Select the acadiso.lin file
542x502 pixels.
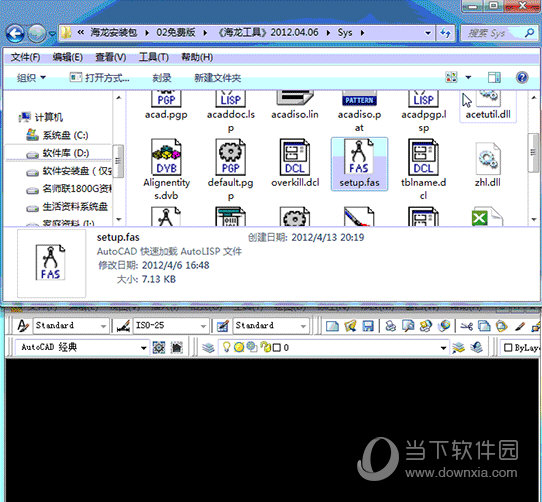point(295,105)
